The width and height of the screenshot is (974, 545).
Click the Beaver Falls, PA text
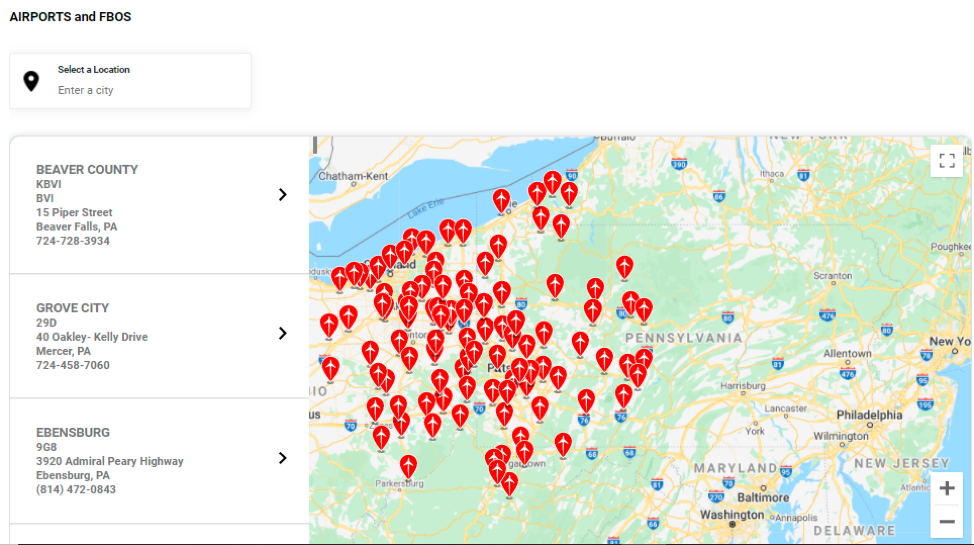click(x=76, y=227)
